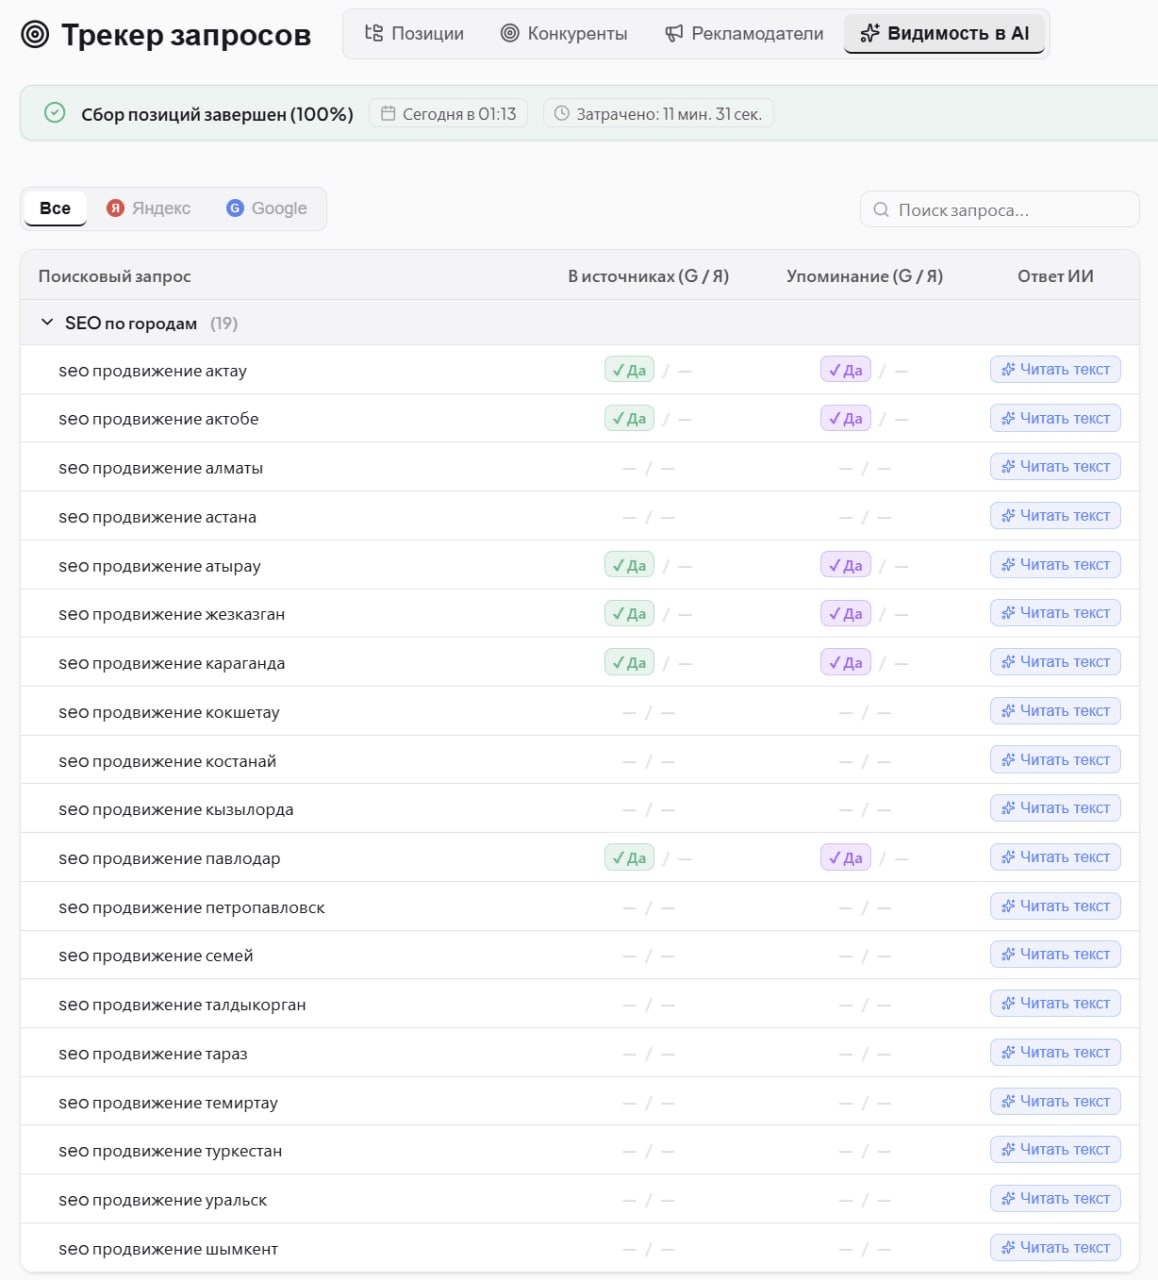Click the (19) count beside SEO по городам
Screen dimensions: 1158x1280
(224, 323)
